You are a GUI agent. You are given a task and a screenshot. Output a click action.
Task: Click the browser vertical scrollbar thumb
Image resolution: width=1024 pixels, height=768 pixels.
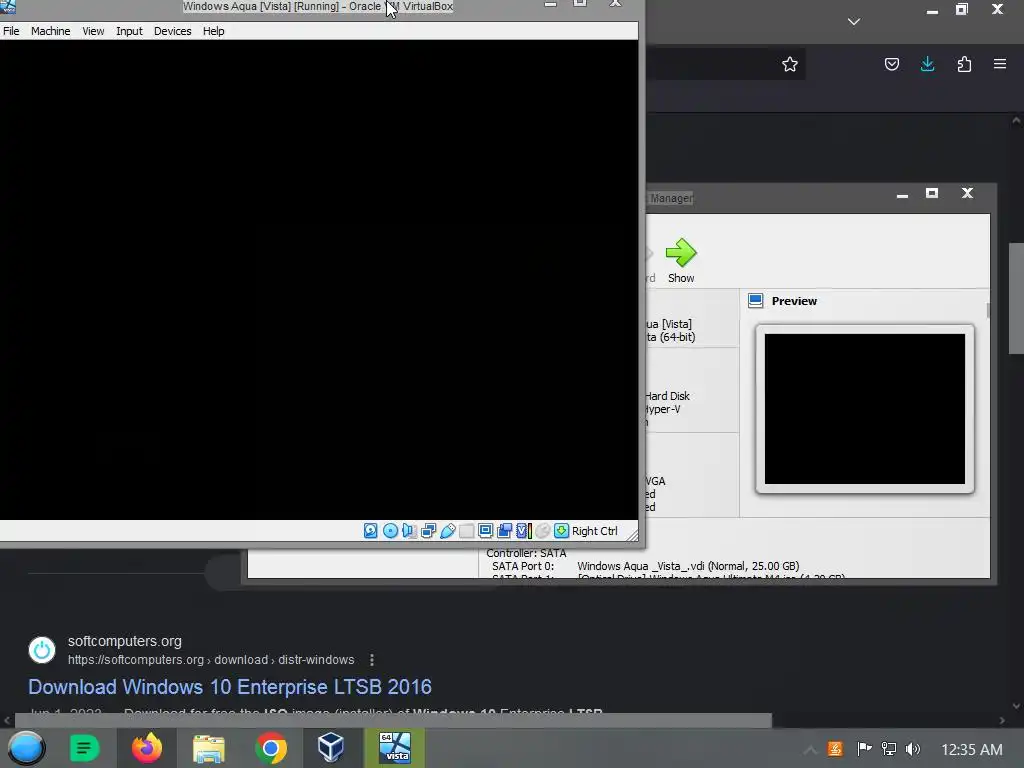[1016, 298]
